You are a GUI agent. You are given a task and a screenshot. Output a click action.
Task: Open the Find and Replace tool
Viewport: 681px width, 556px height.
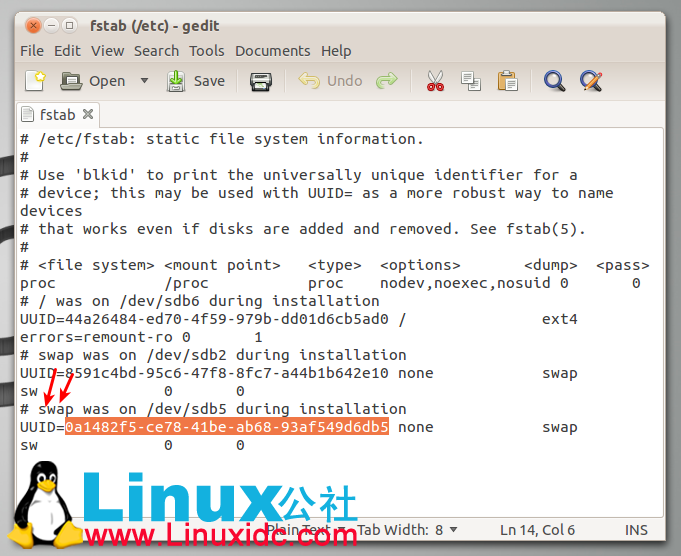tap(591, 81)
